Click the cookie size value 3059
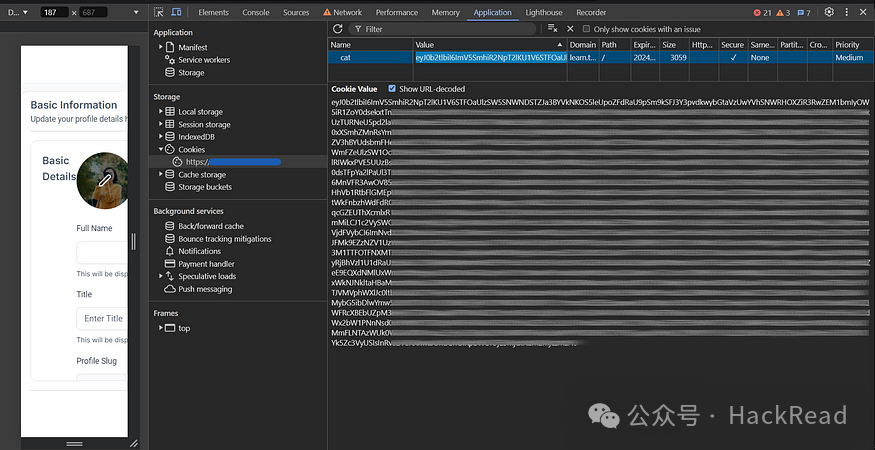 coord(678,58)
